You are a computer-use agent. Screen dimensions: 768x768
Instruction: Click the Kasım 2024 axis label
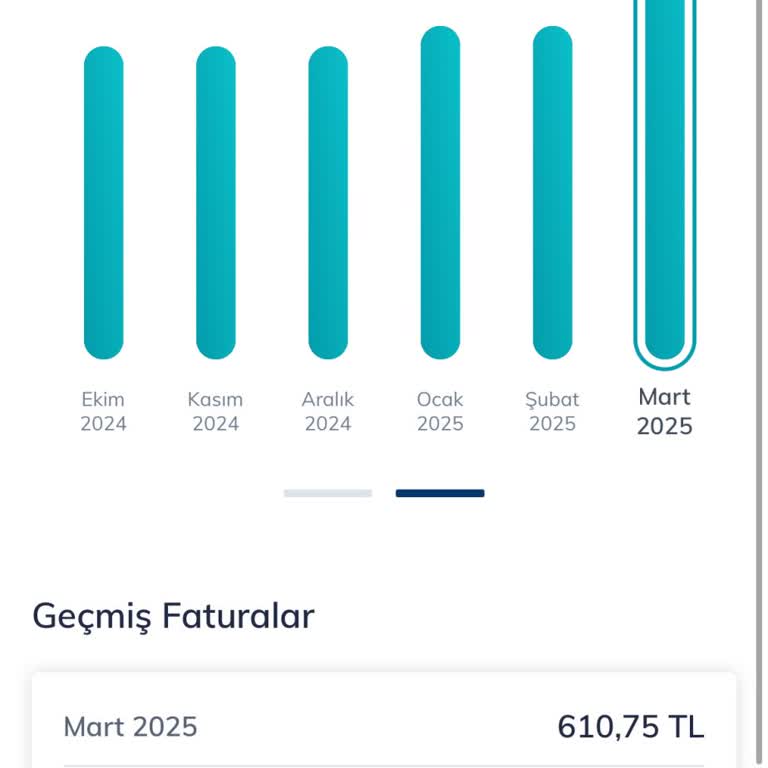[x=215, y=411]
